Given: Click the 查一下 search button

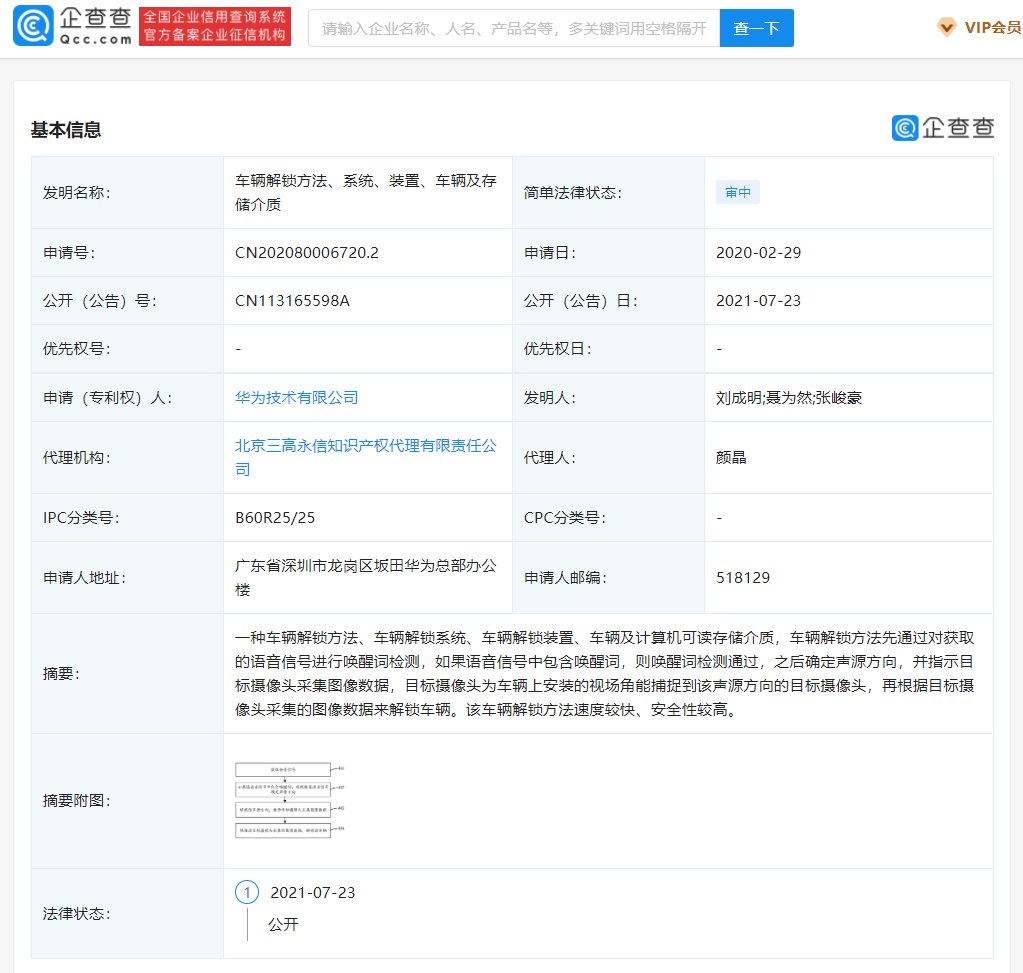Looking at the screenshot, I should point(756,28).
